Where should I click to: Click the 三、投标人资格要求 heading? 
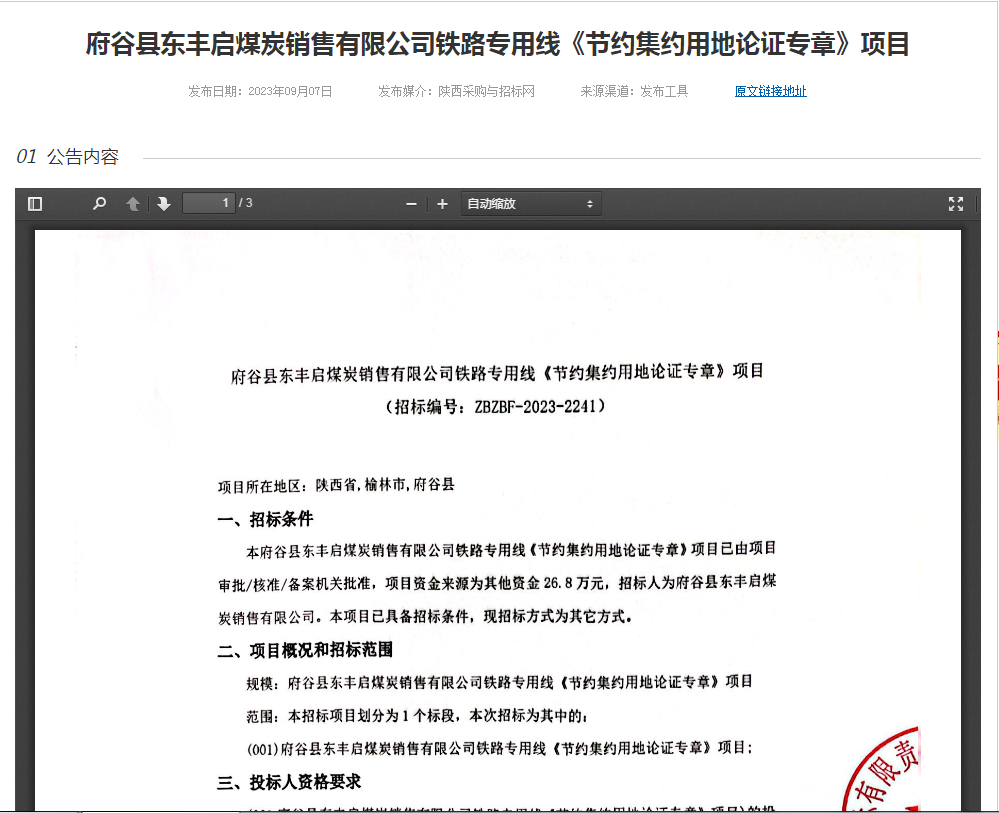pos(289,782)
